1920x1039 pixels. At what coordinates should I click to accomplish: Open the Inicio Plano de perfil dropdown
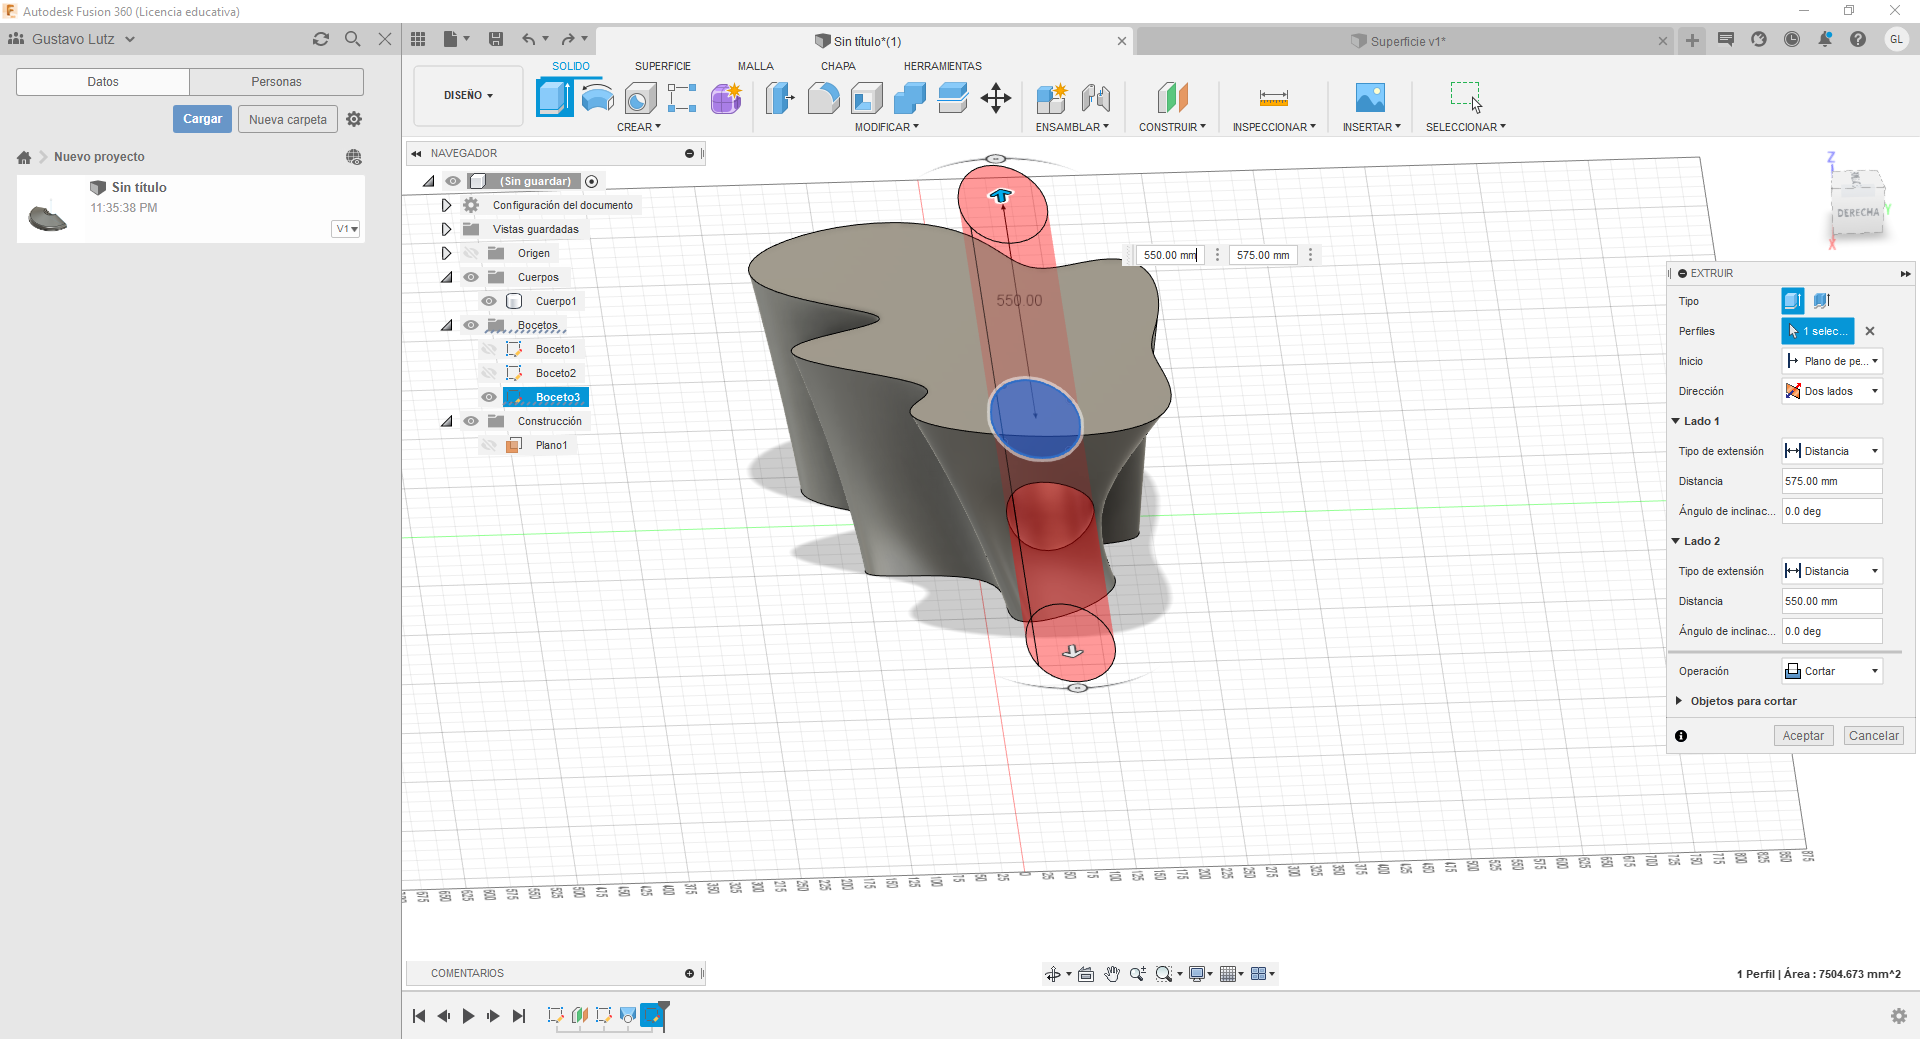pos(1832,361)
